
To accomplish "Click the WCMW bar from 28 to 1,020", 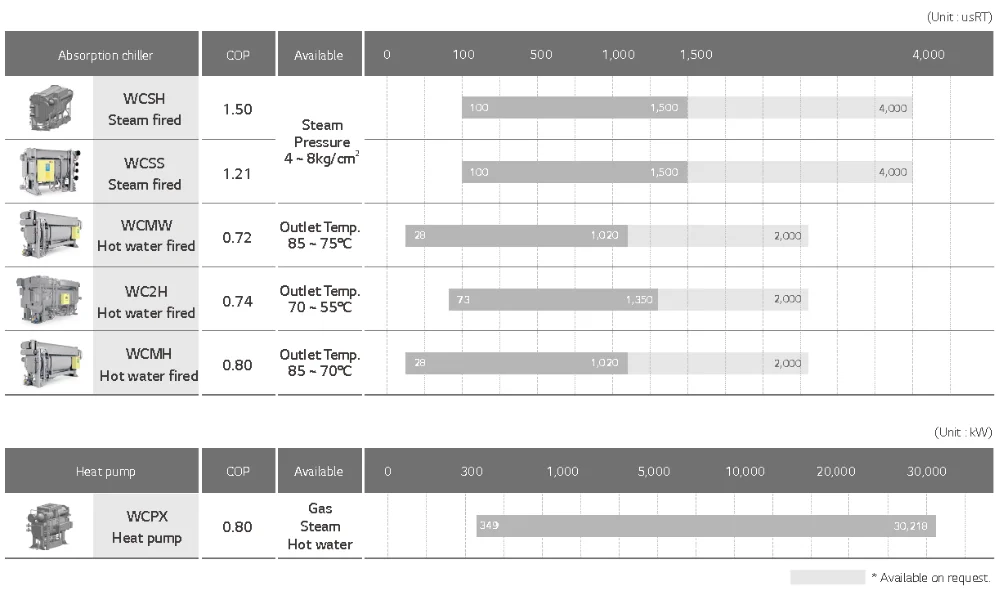I will point(516,236).
